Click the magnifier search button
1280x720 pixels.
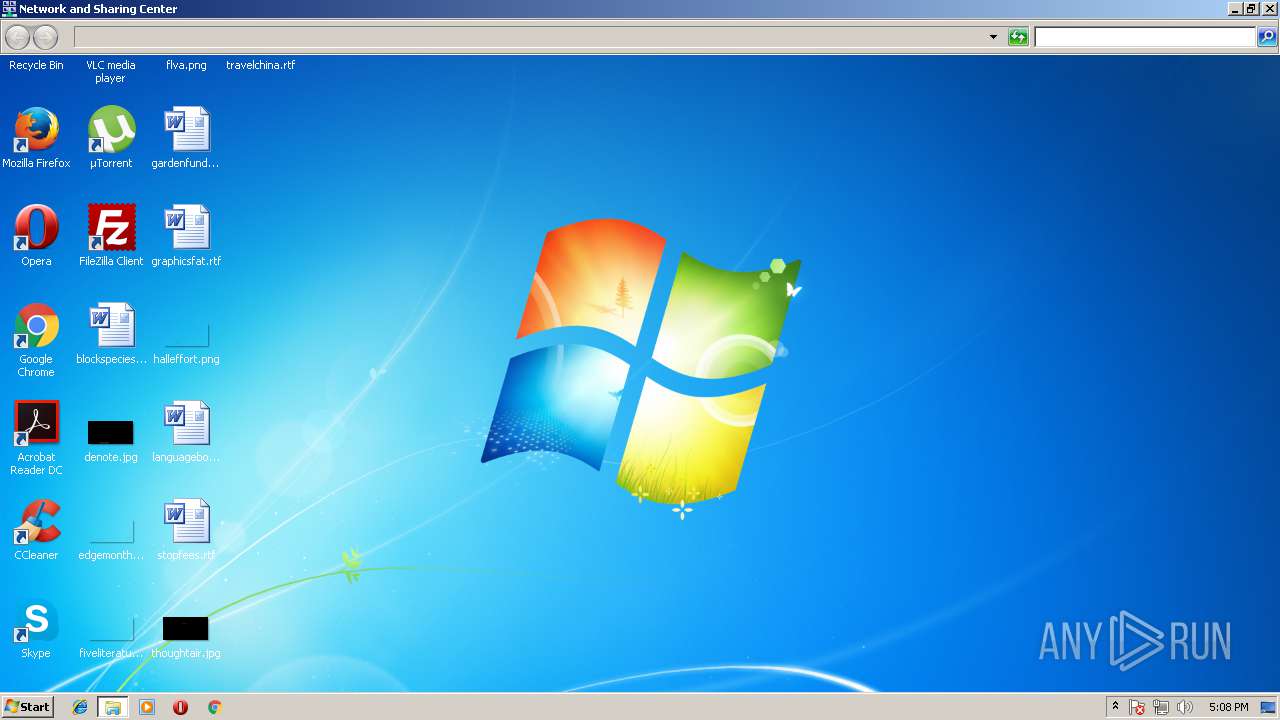point(1267,37)
